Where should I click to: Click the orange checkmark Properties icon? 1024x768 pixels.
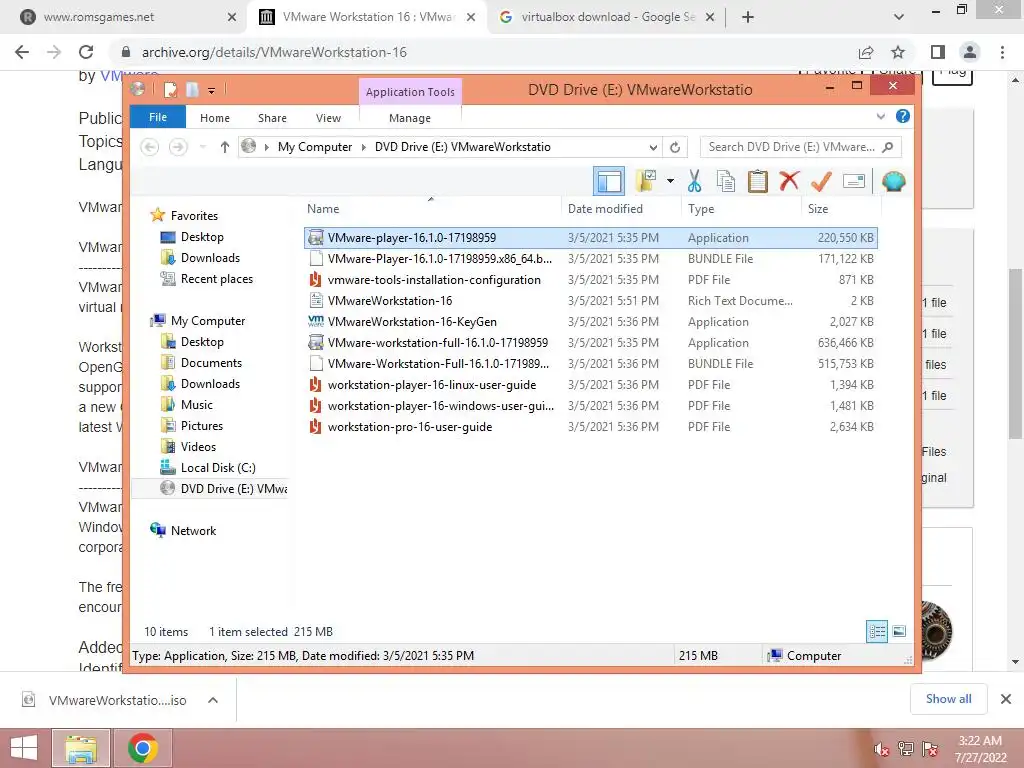pos(821,181)
